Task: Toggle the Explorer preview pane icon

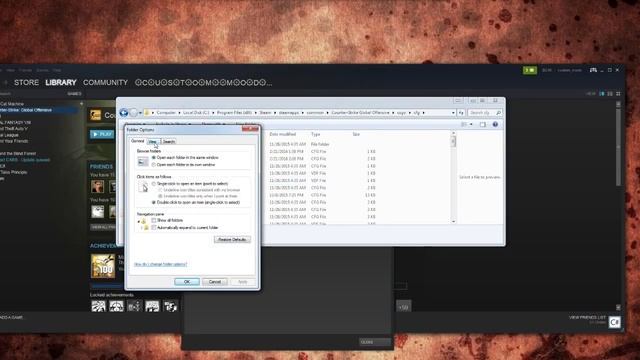Action: pyautogui.click(x=482, y=124)
